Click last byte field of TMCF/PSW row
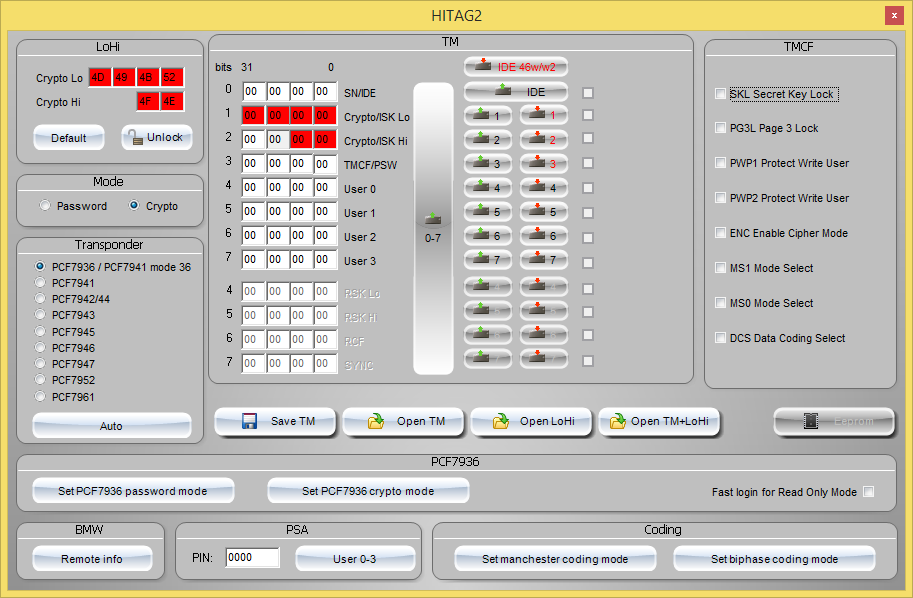This screenshot has height=598, width=913. pyautogui.click(x=325, y=164)
